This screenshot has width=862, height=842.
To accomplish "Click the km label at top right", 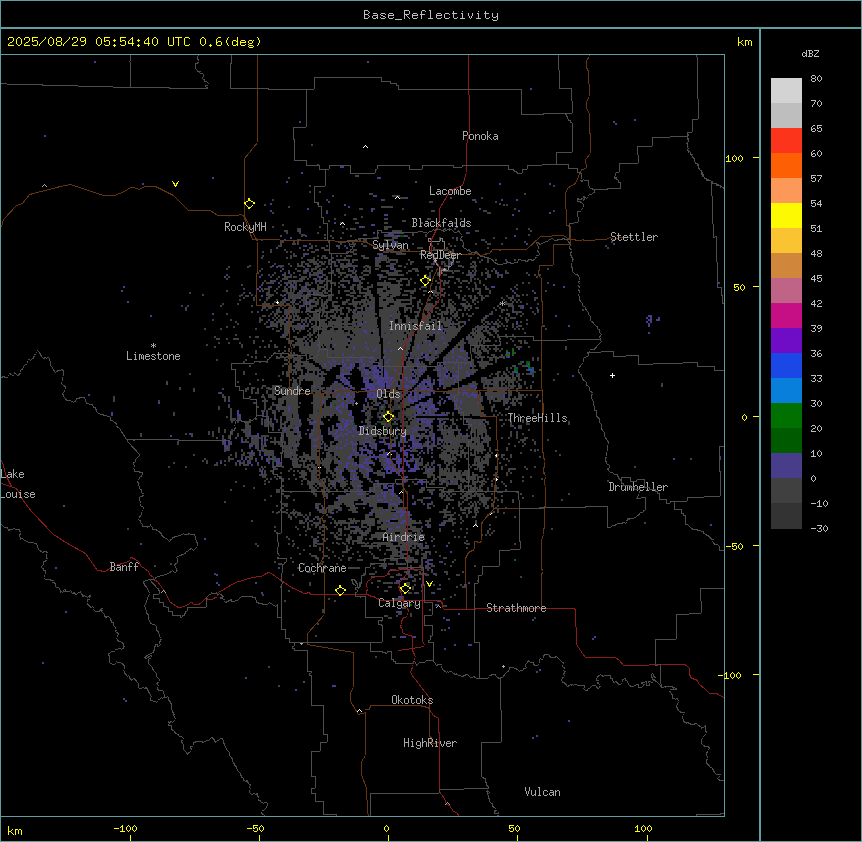I will (x=744, y=42).
